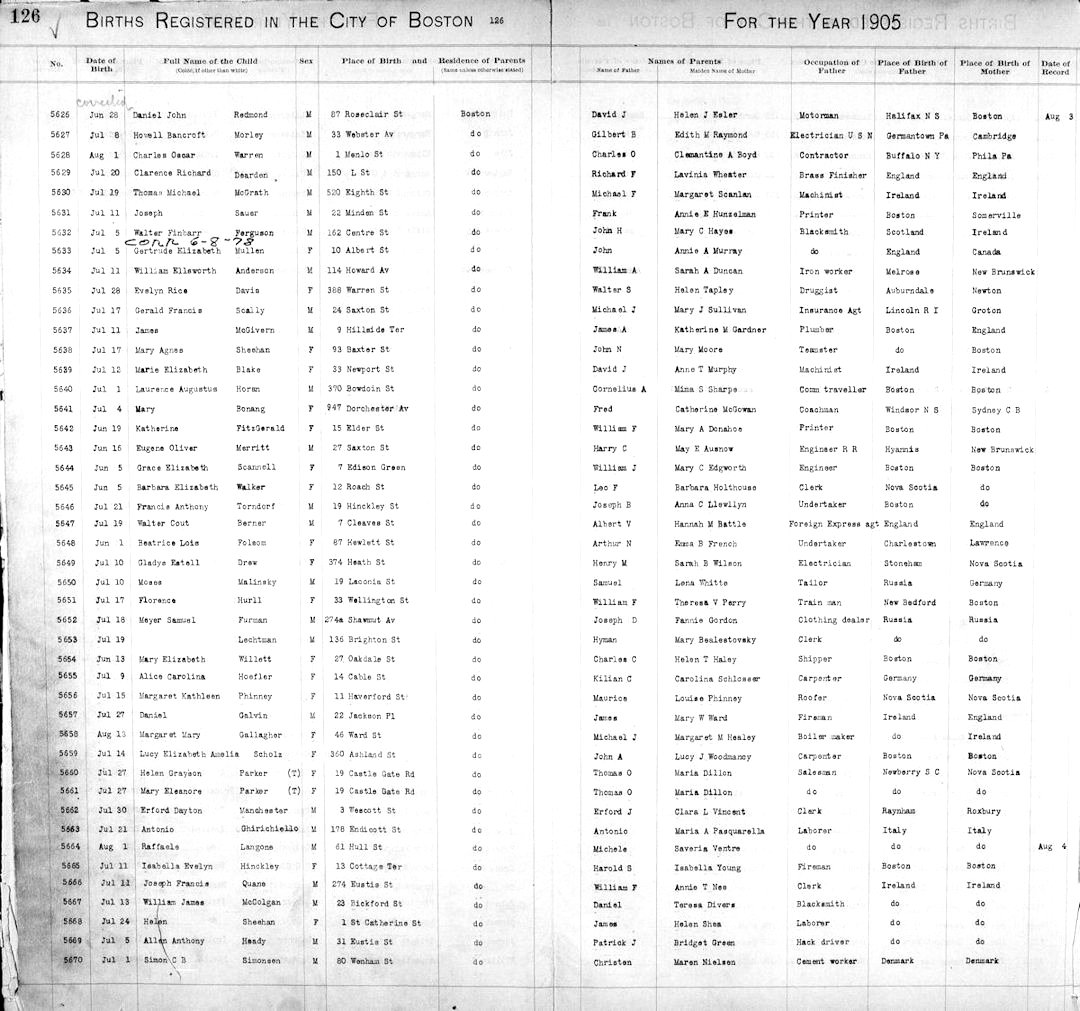Click mother's name "Barbara Holthouse"

tap(716, 488)
